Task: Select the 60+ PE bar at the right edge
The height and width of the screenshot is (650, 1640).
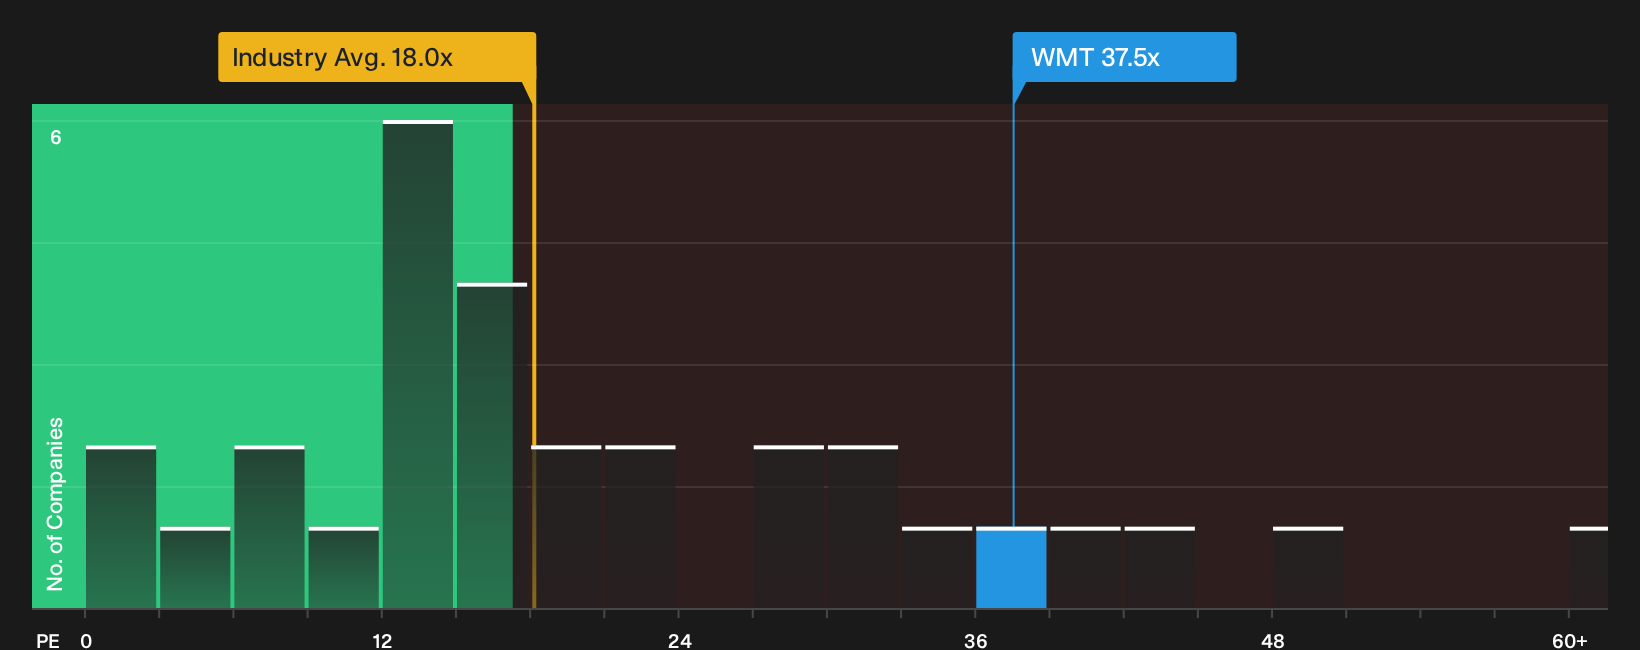Action: [x=1589, y=568]
